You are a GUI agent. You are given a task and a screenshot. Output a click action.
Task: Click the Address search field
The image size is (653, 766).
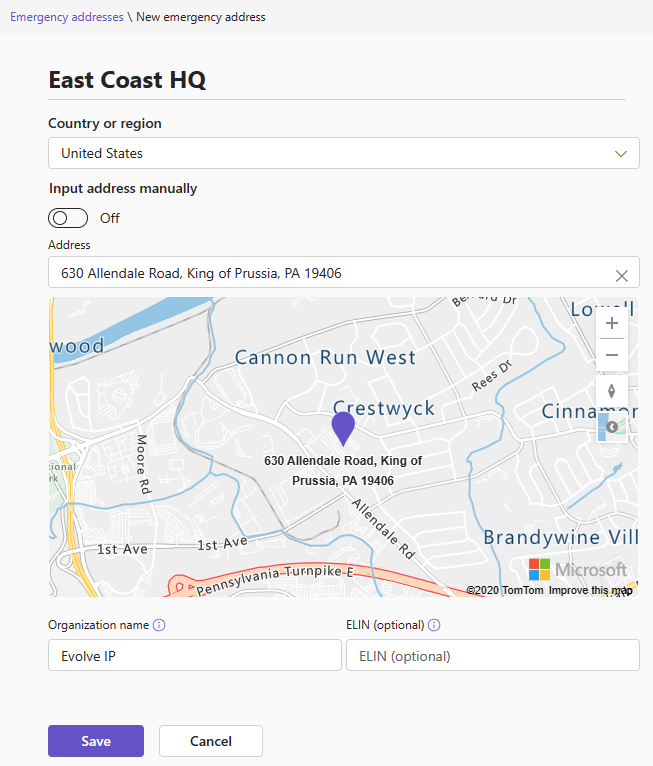click(330, 273)
